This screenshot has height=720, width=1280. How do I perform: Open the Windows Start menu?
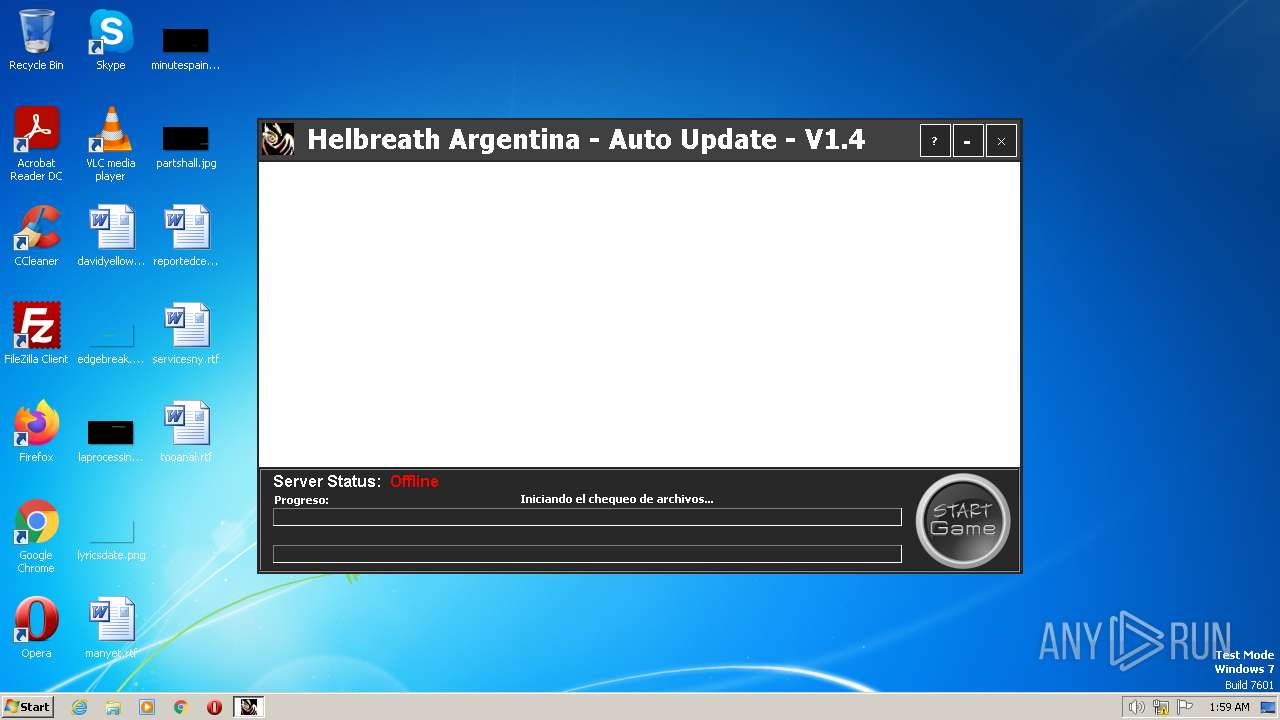tap(27, 707)
